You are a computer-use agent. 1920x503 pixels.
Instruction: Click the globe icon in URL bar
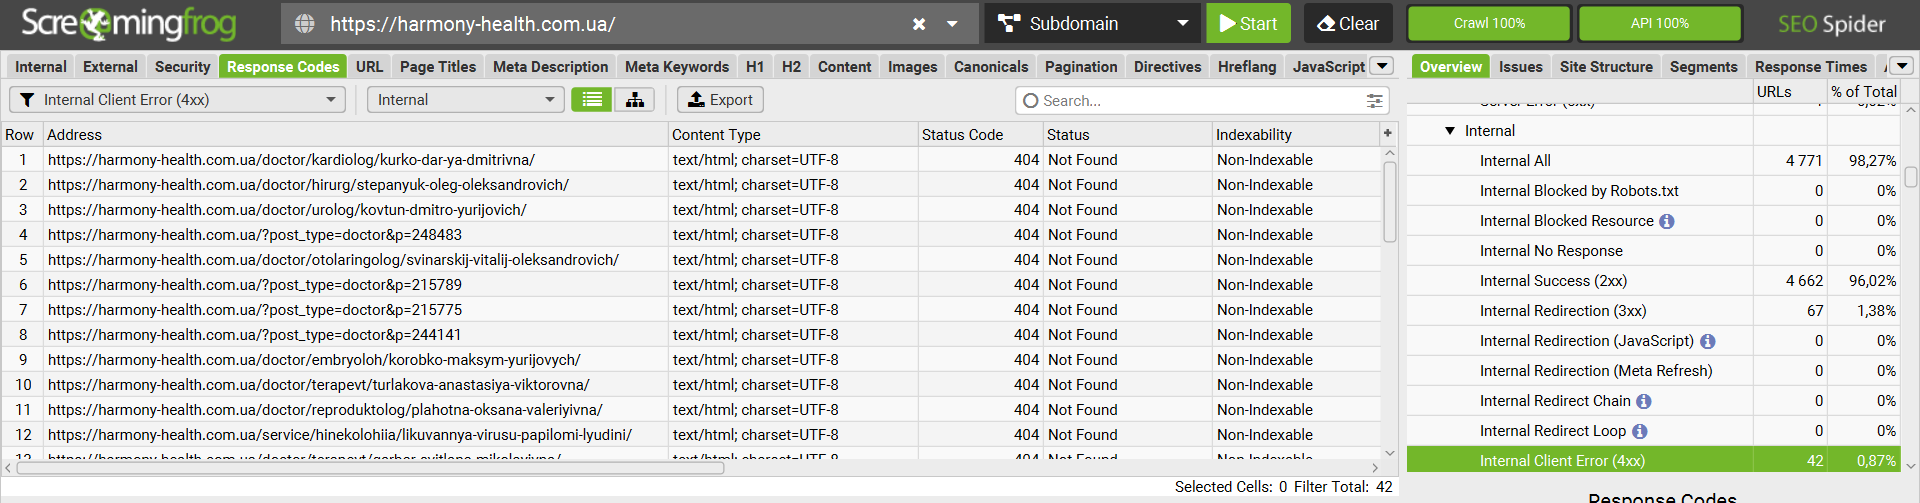[x=305, y=24]
